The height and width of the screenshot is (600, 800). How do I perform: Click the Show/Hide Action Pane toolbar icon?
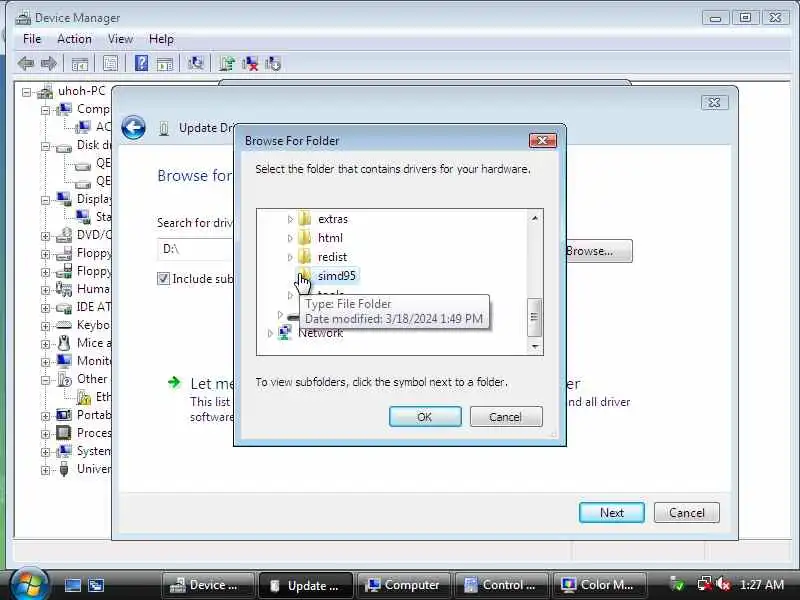point(165,64)
